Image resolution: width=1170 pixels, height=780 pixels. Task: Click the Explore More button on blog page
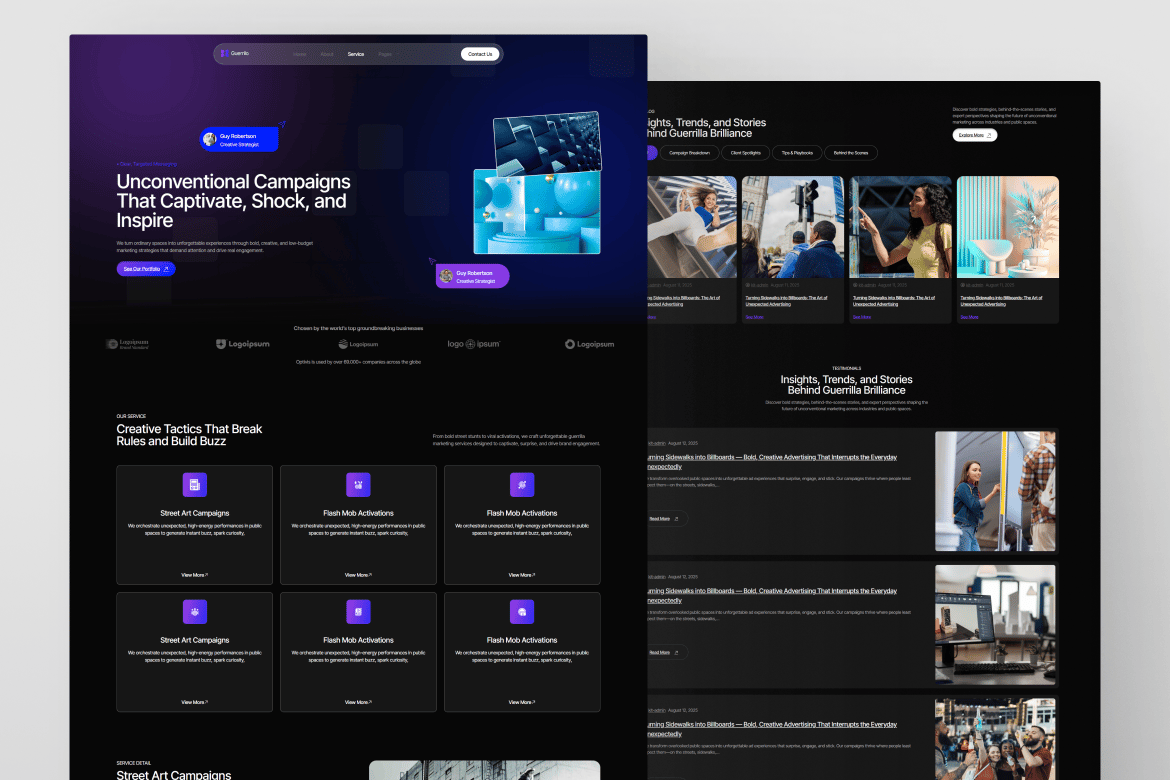[x=975, y=135]
